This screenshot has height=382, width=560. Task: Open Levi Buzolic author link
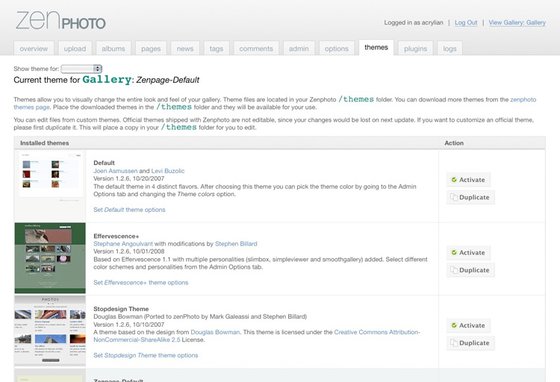168,171
